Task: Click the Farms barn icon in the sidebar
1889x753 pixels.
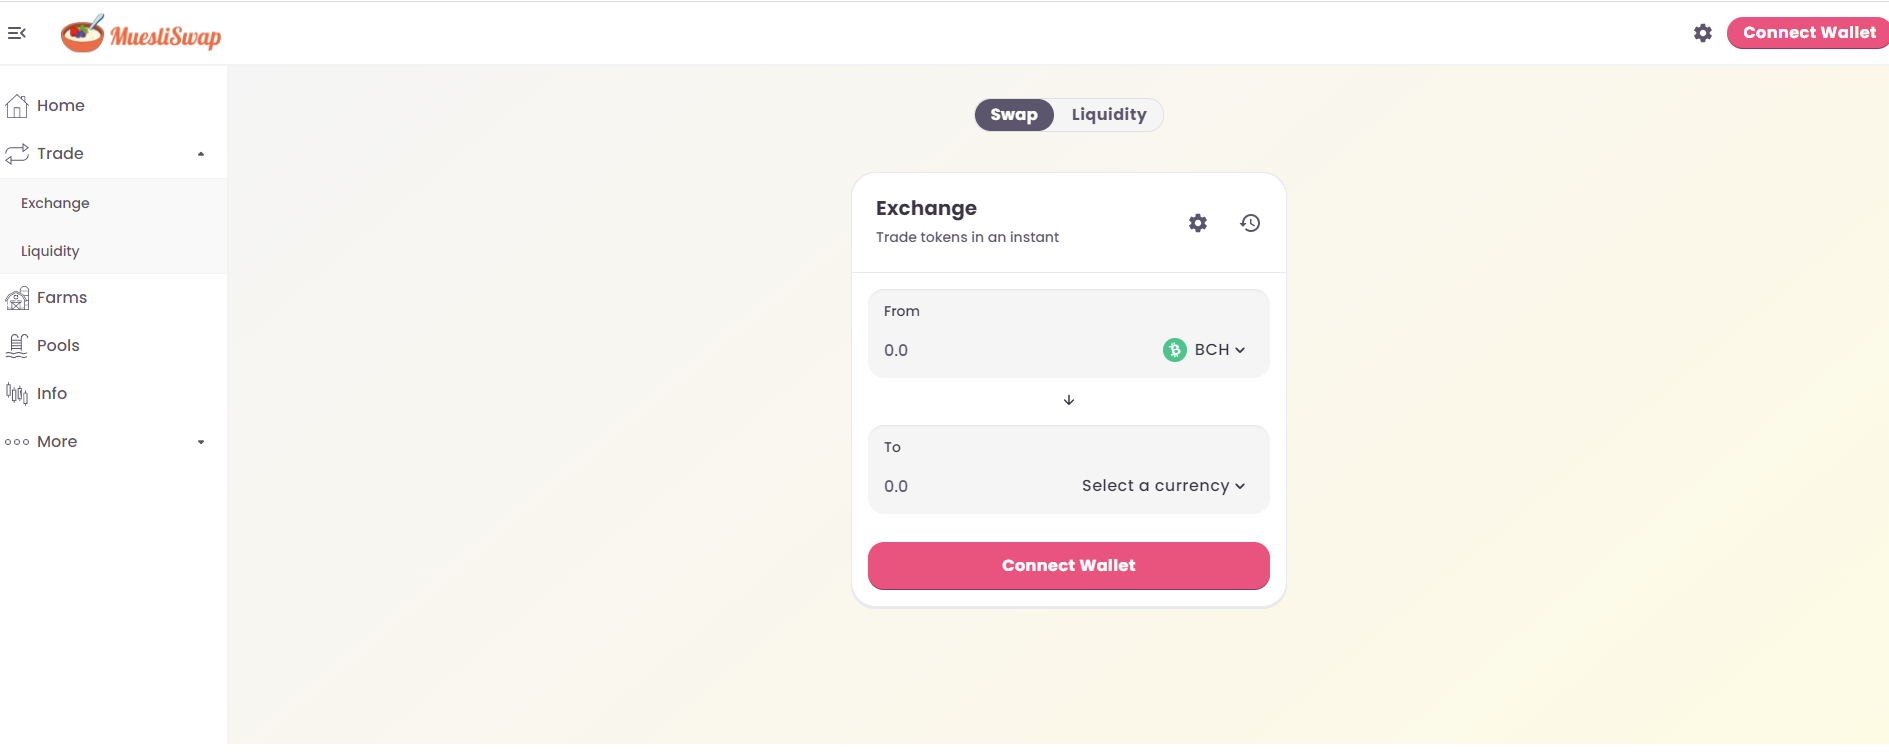Action: 17,298
